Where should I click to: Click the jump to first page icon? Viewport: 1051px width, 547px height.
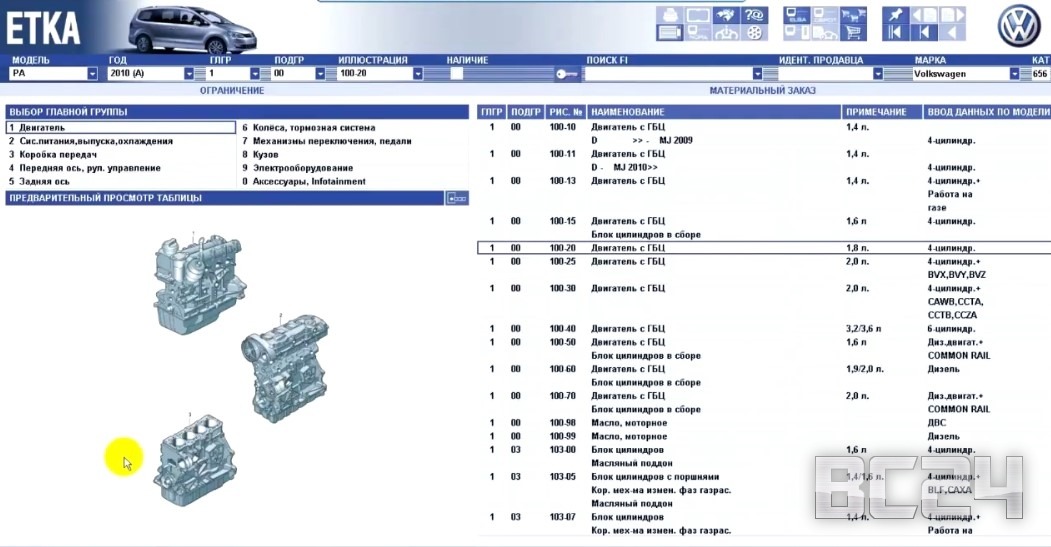coord(895,33)
